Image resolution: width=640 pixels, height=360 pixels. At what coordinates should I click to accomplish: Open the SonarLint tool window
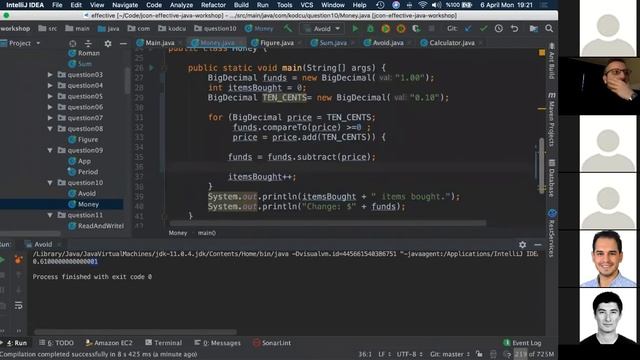(x=272, y=343)
